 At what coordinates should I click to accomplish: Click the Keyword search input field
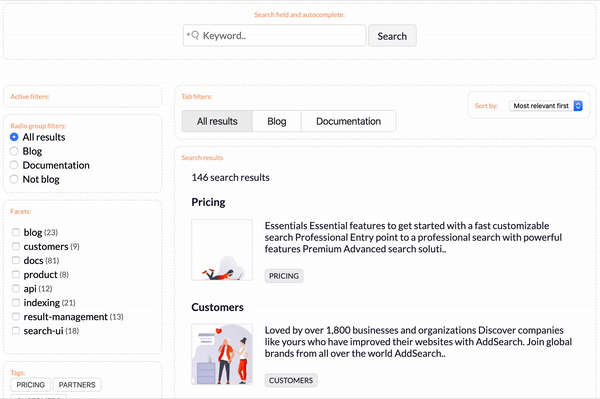pos(274,36)
